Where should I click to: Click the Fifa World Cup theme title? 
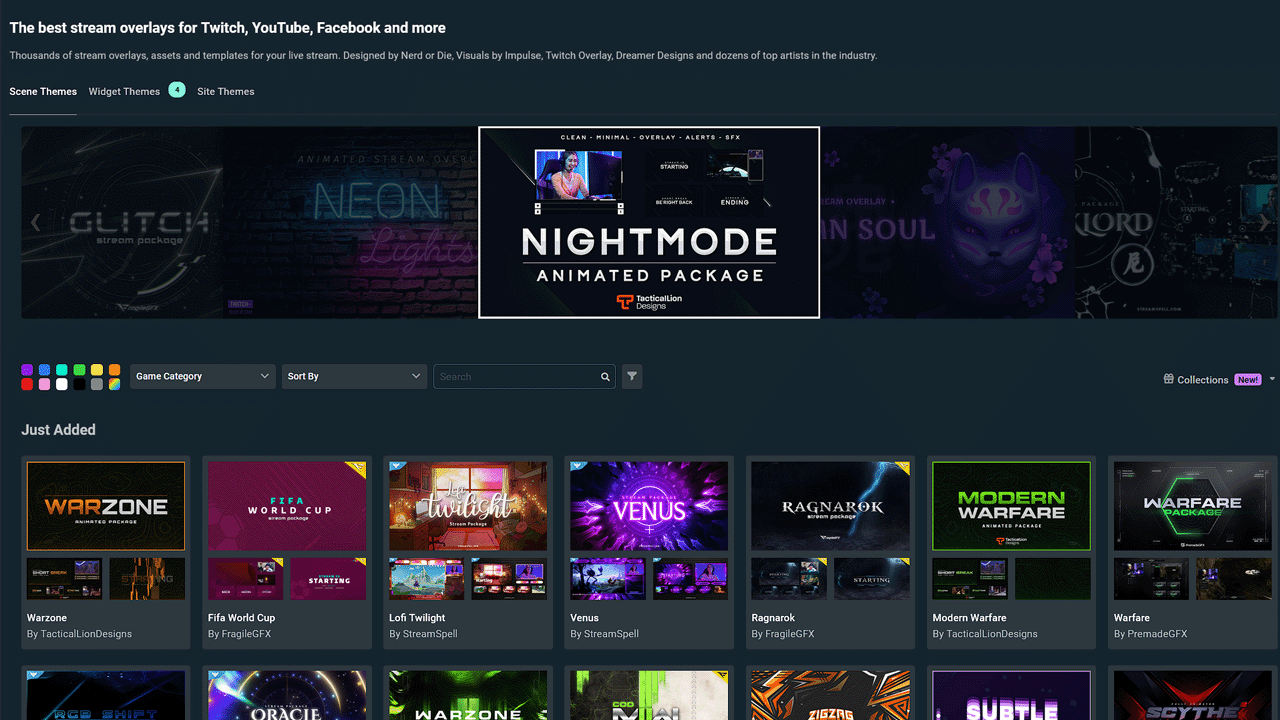[x=241, y=618]
